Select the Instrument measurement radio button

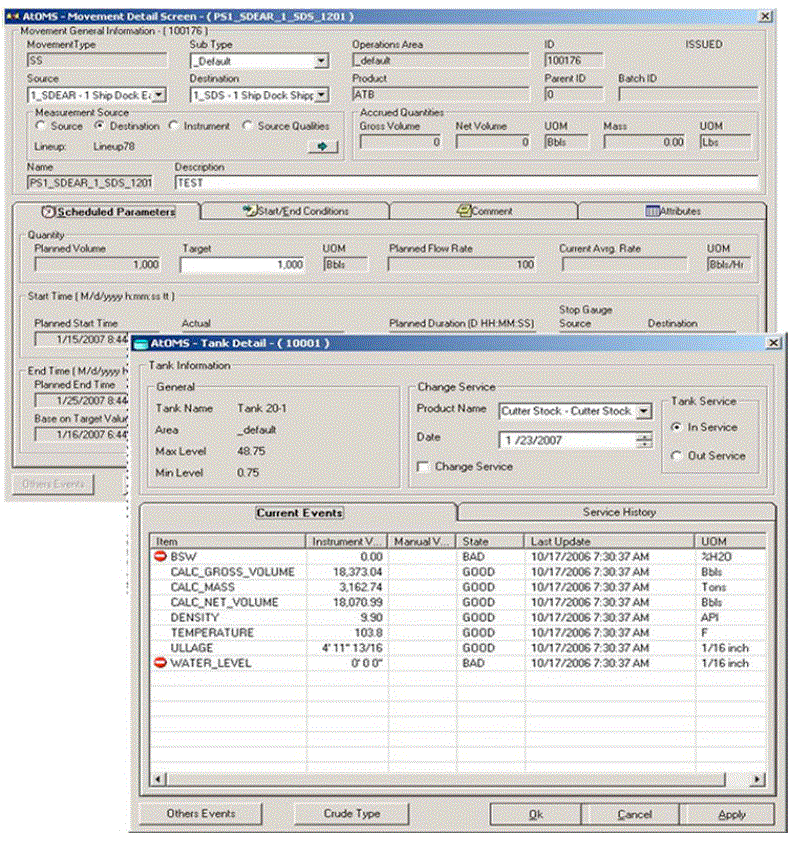pos(173,125)
